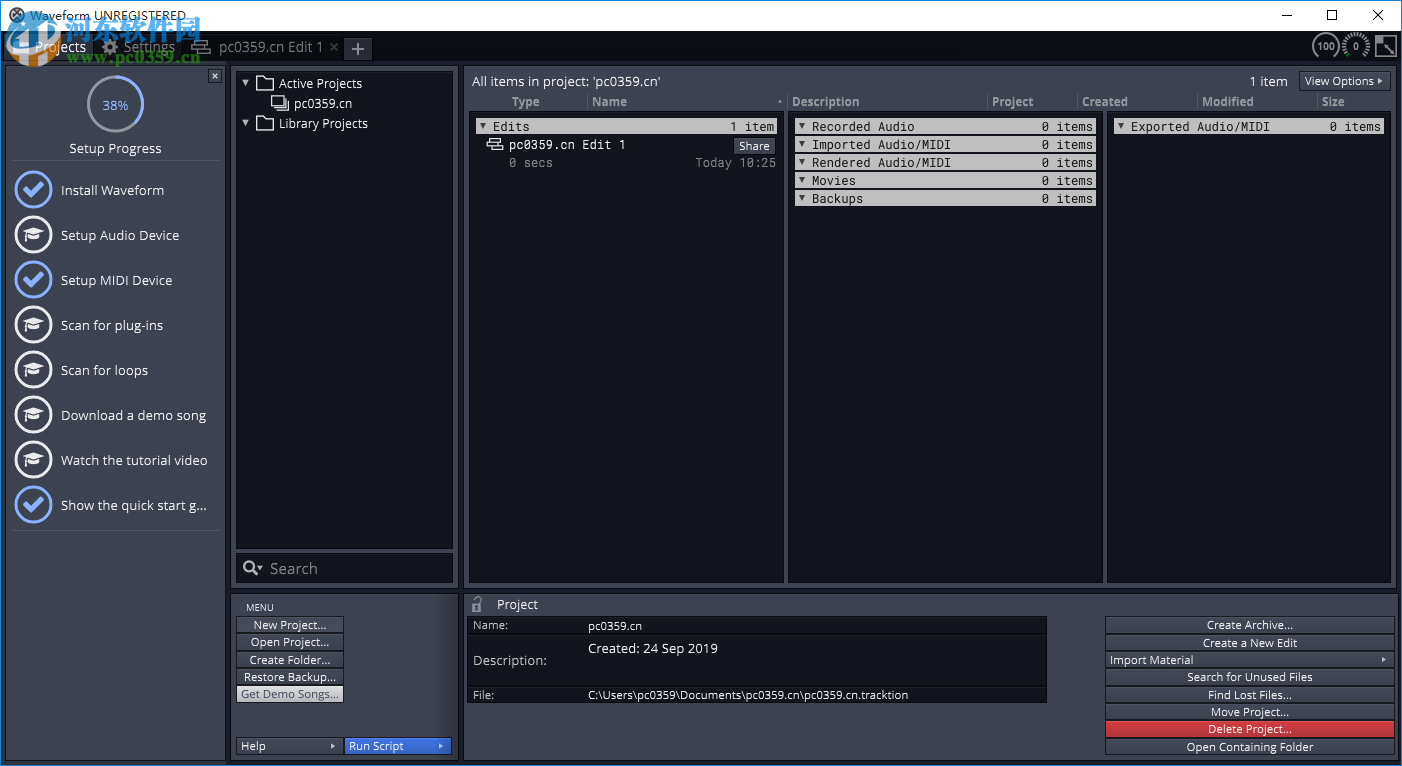Open the CPU usage meter showing 100

1326,45
